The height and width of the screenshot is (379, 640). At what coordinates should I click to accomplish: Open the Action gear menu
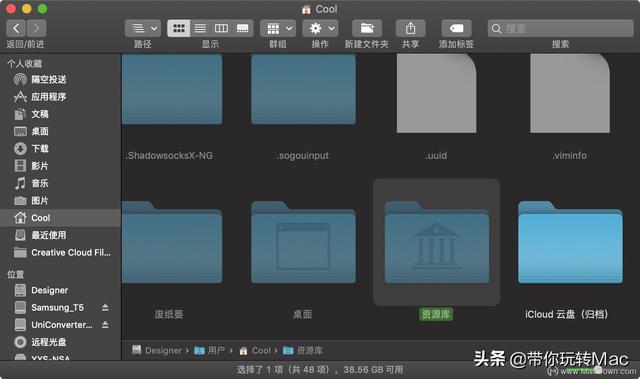coord(320,29)
